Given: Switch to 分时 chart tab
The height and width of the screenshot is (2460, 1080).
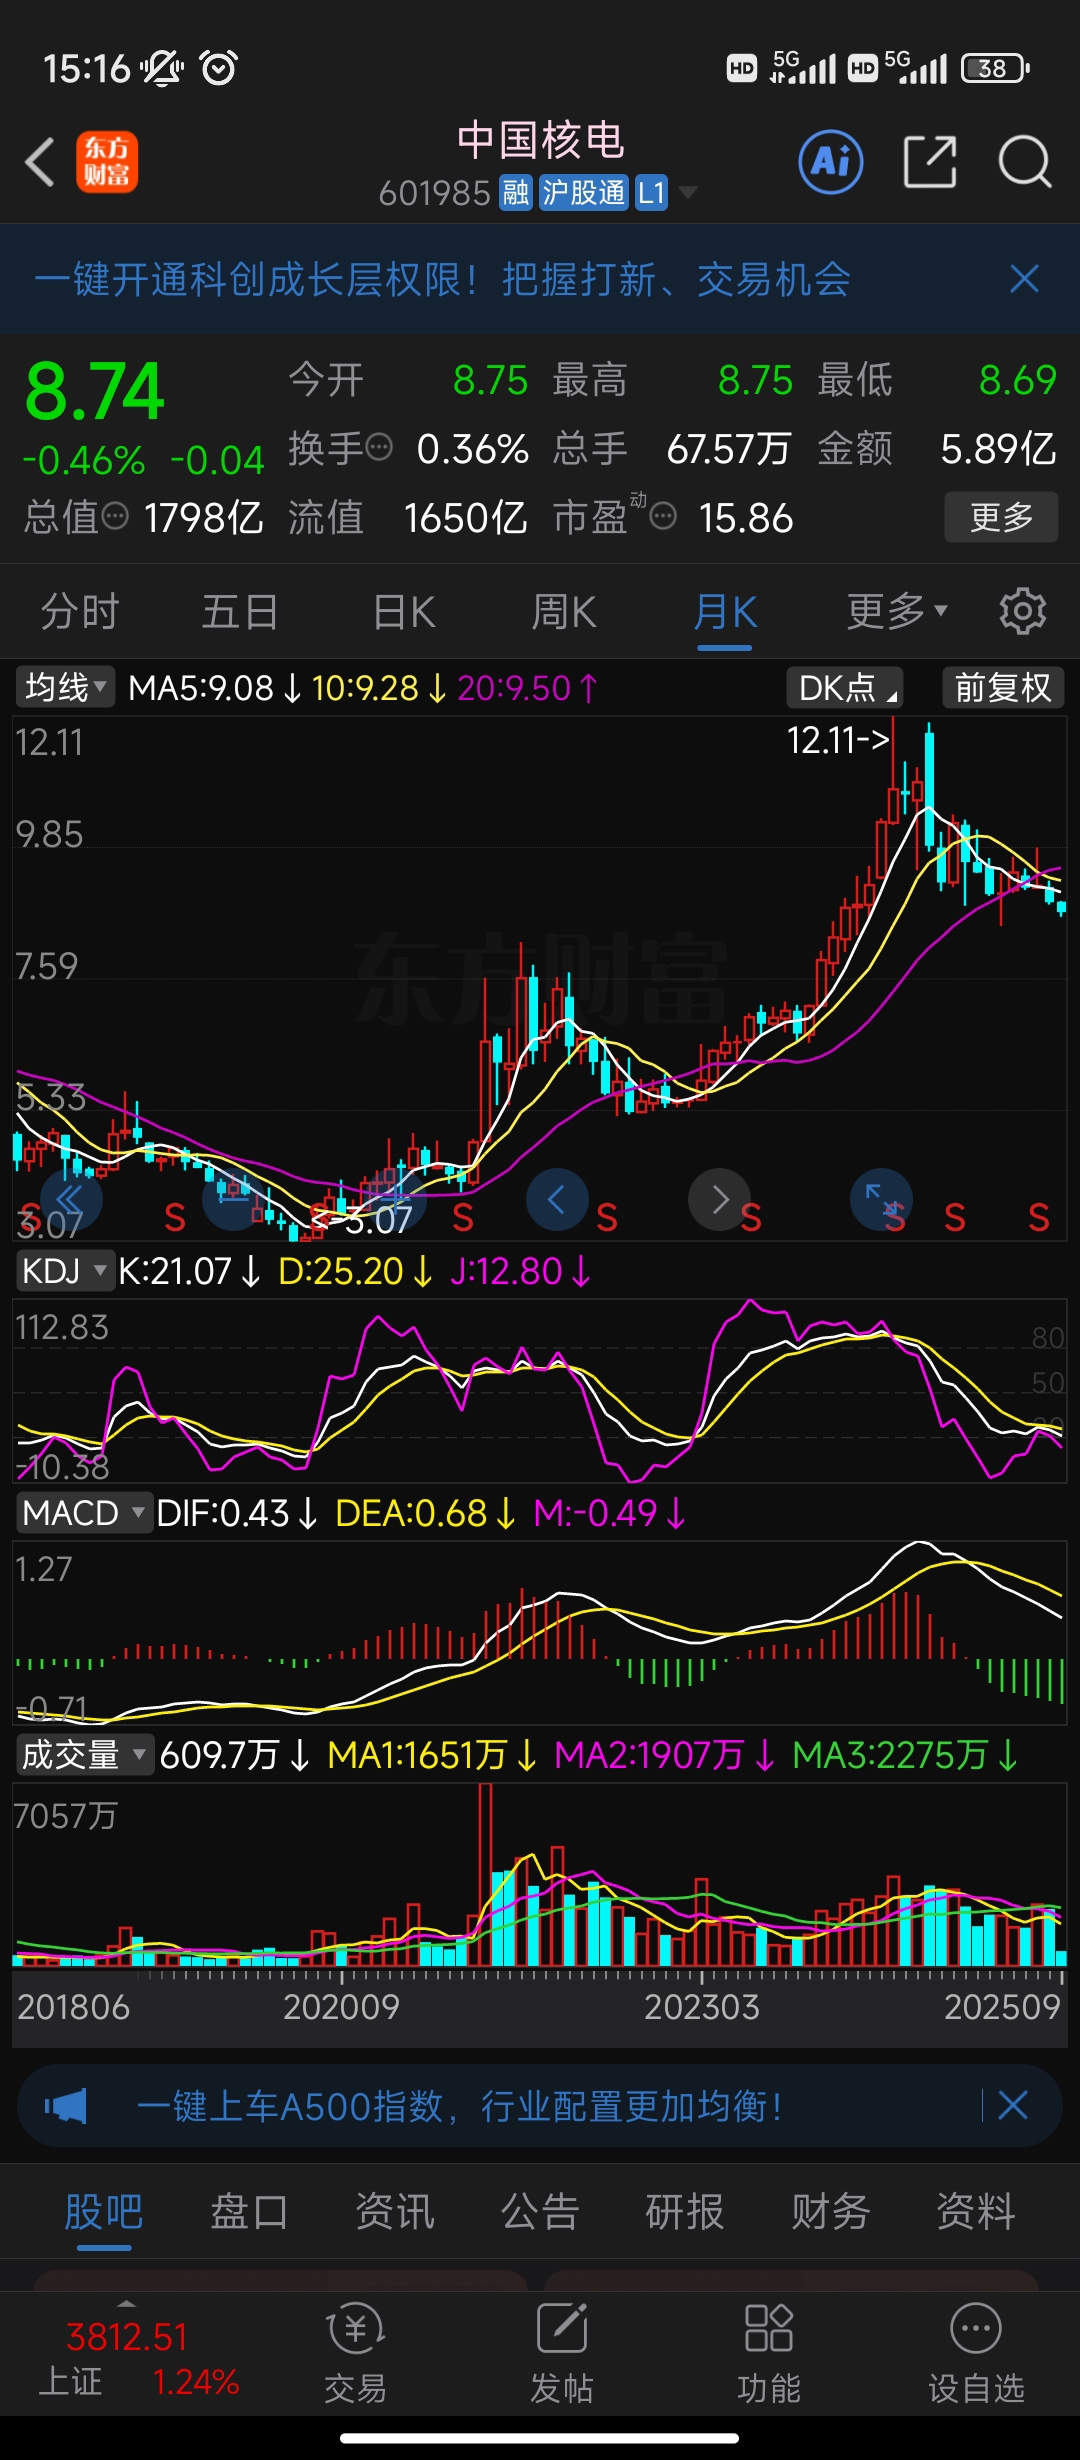Looking at the screenshot, I should pyautogui.click(x=80, y=611).
